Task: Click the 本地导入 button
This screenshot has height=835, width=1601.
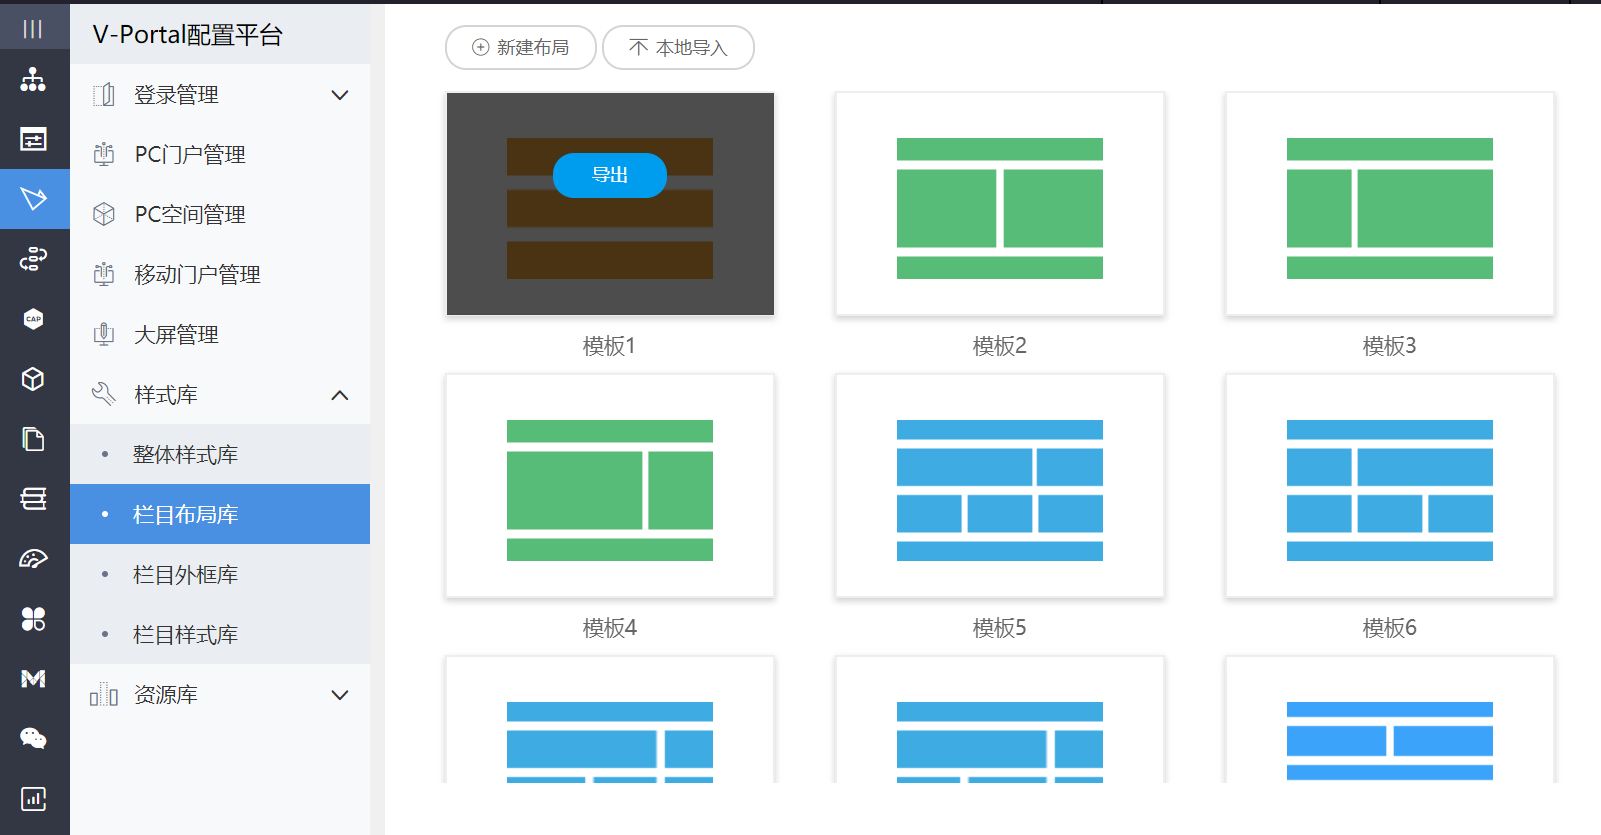Action: 678,48
